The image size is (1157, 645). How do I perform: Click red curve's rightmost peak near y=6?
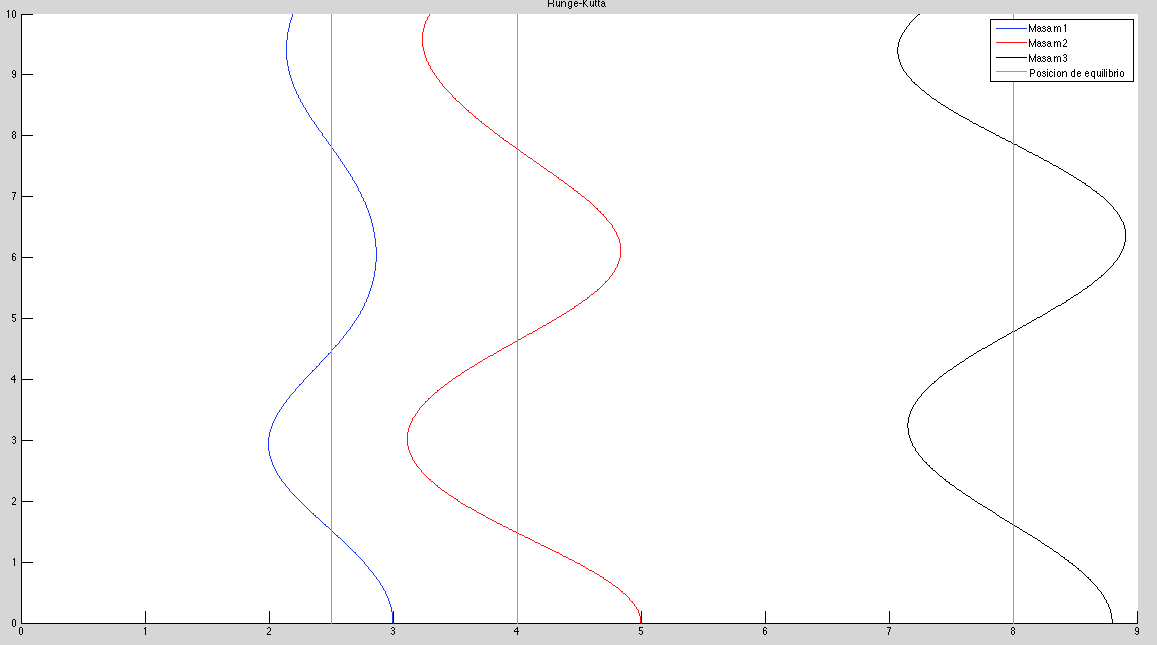621,250
